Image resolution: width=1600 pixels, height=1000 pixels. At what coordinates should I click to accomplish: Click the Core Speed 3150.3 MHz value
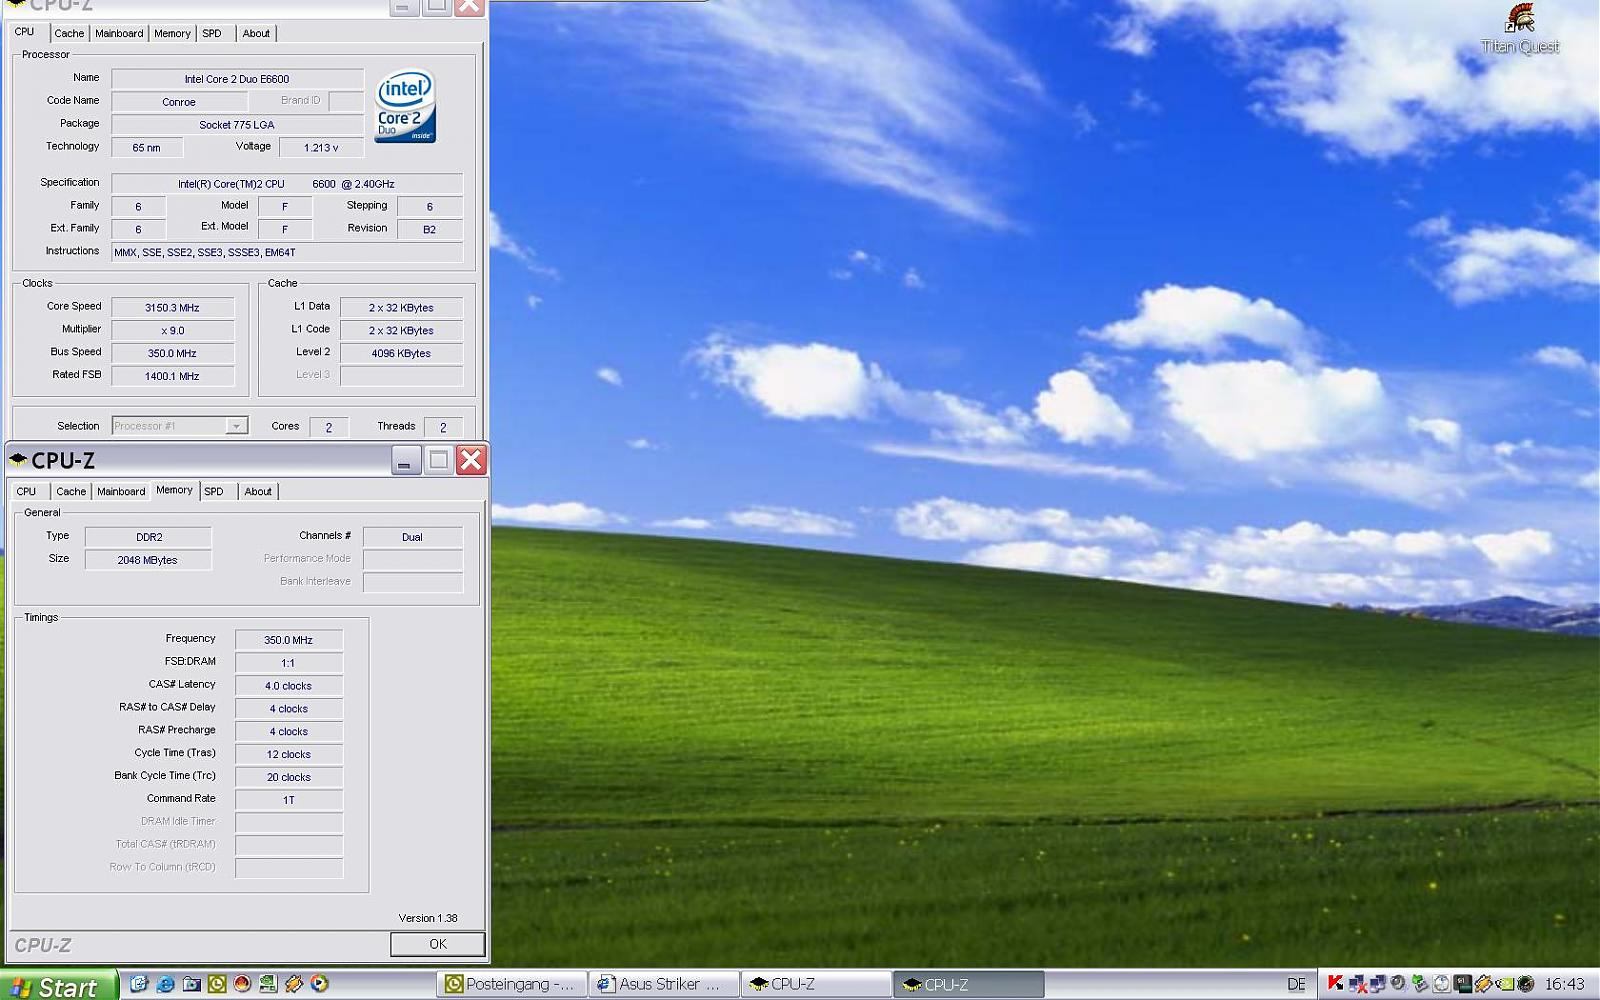(x=172, y=308)
